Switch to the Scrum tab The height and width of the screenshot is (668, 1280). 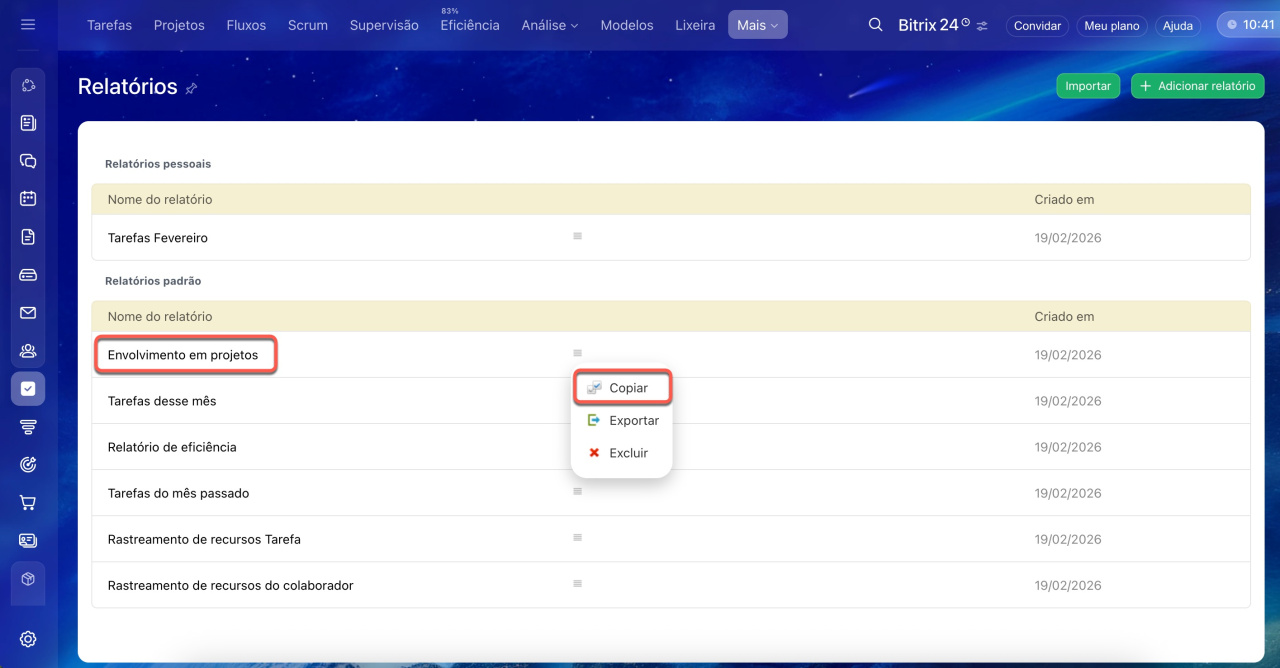(307, 25)
